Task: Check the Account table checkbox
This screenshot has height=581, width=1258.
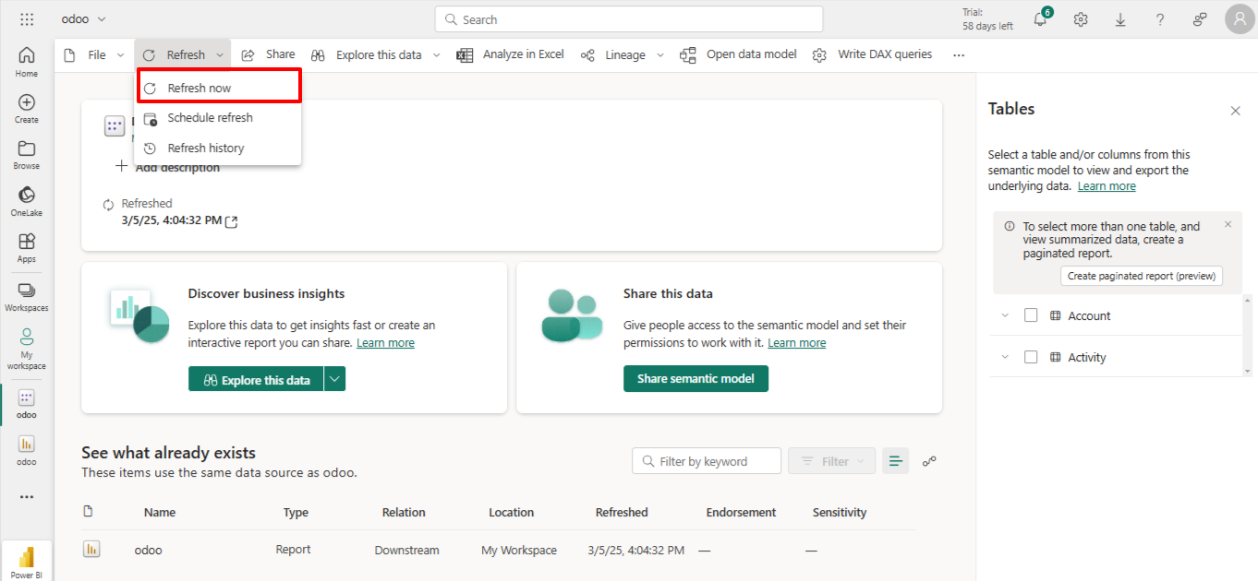Action: click(x=1031, y=316)
